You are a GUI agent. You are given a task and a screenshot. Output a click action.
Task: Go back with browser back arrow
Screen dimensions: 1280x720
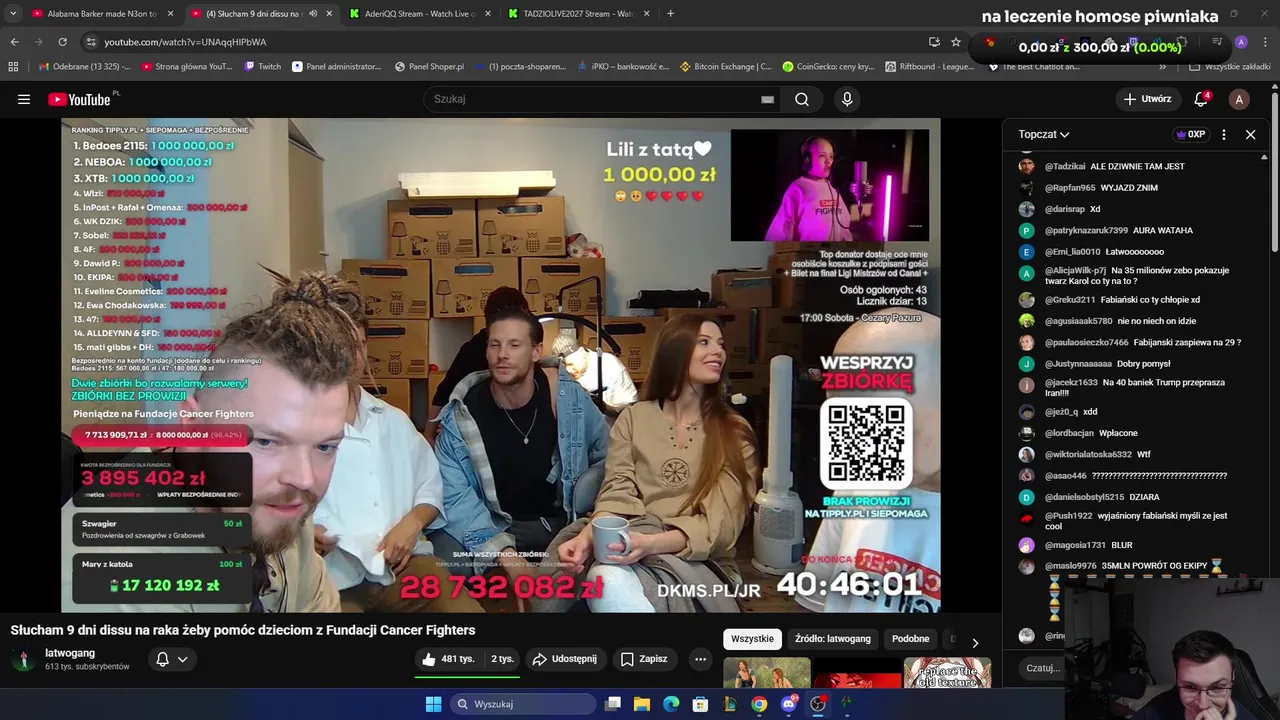point(14,42)
